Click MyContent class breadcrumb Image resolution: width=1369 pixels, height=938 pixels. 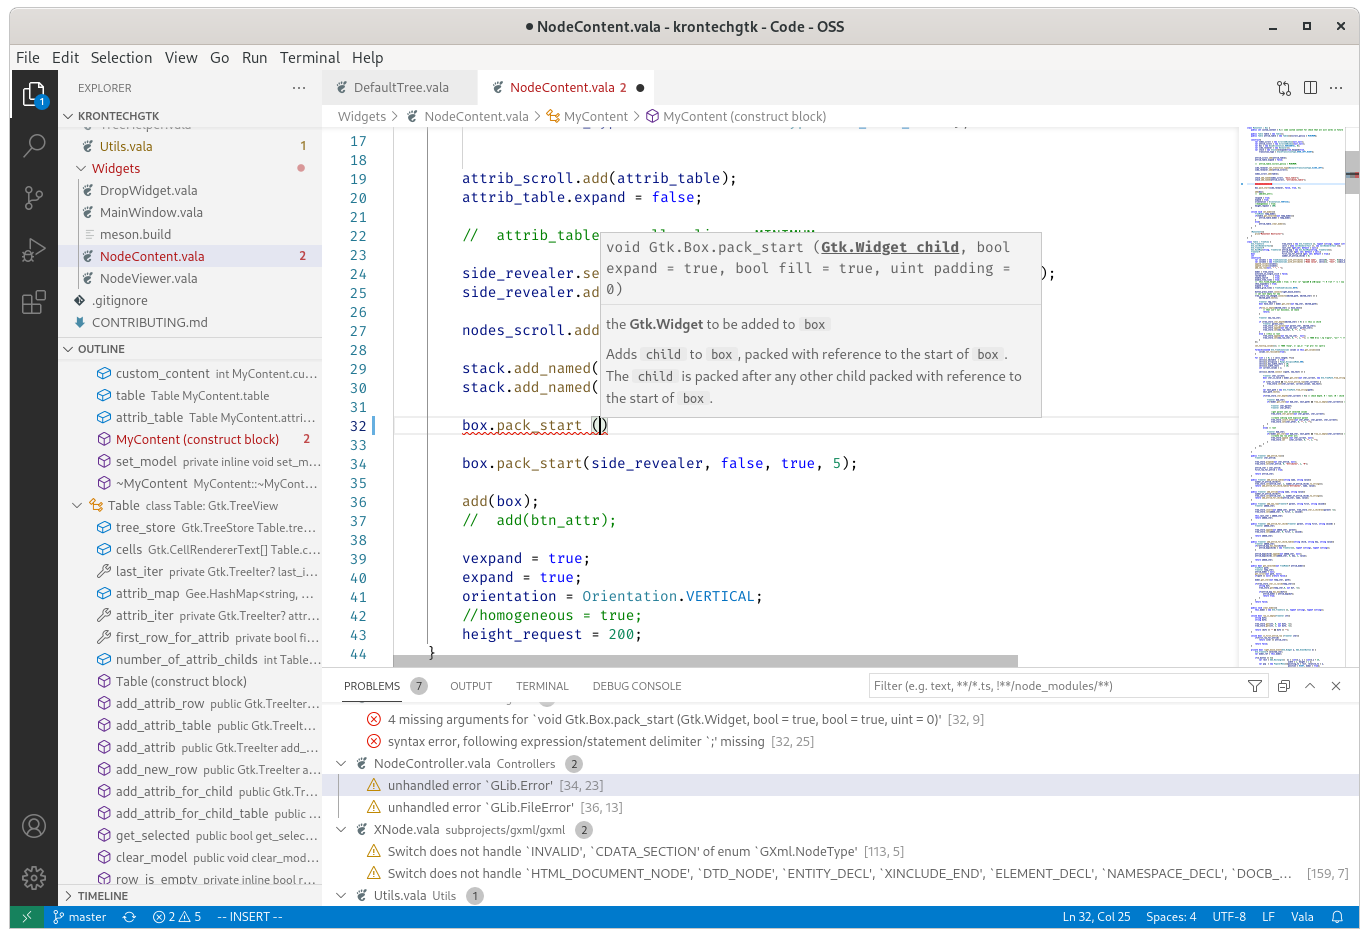pyautogui.click(x=587, y=117)
